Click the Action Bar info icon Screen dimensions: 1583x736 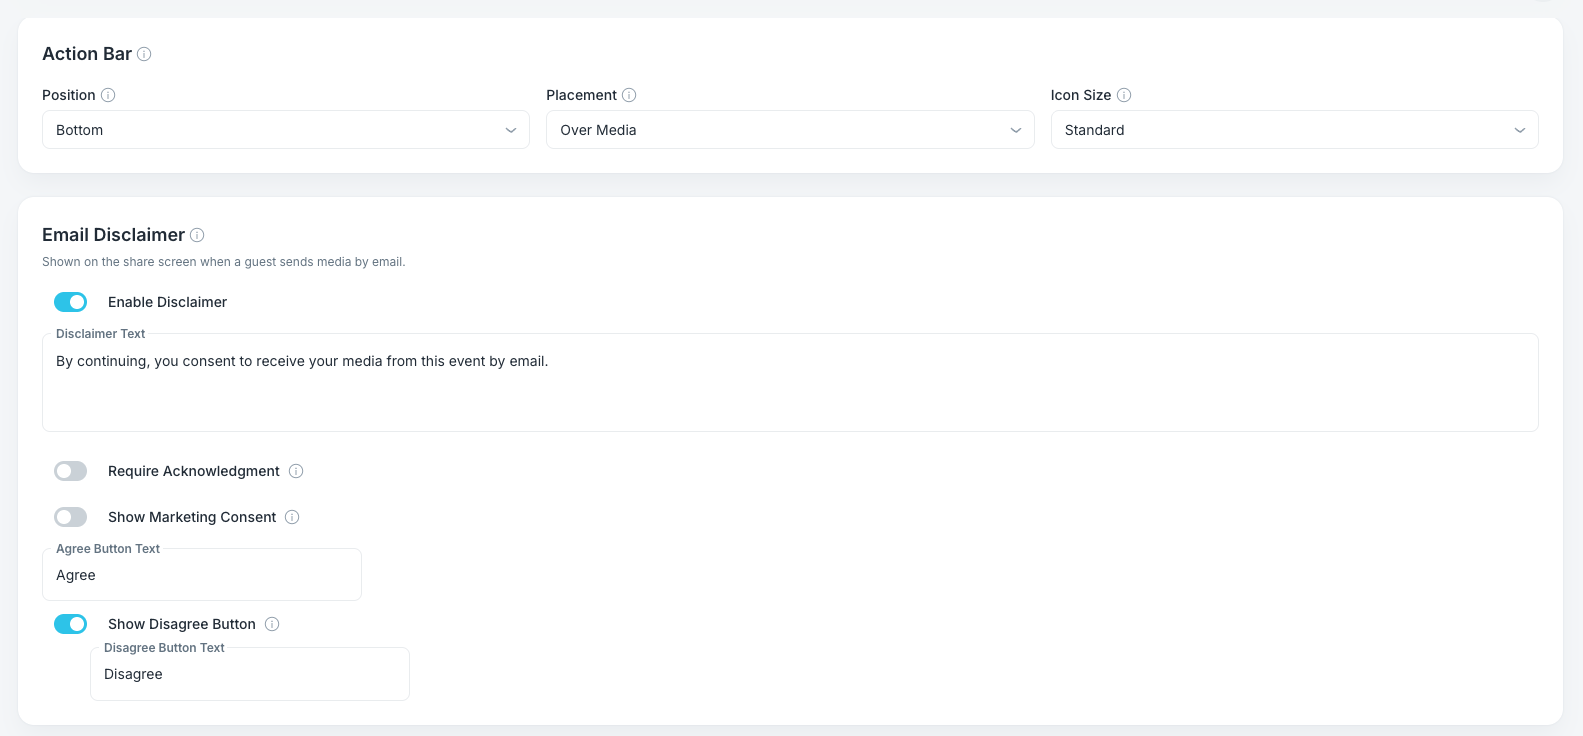(x=144, y=54)
